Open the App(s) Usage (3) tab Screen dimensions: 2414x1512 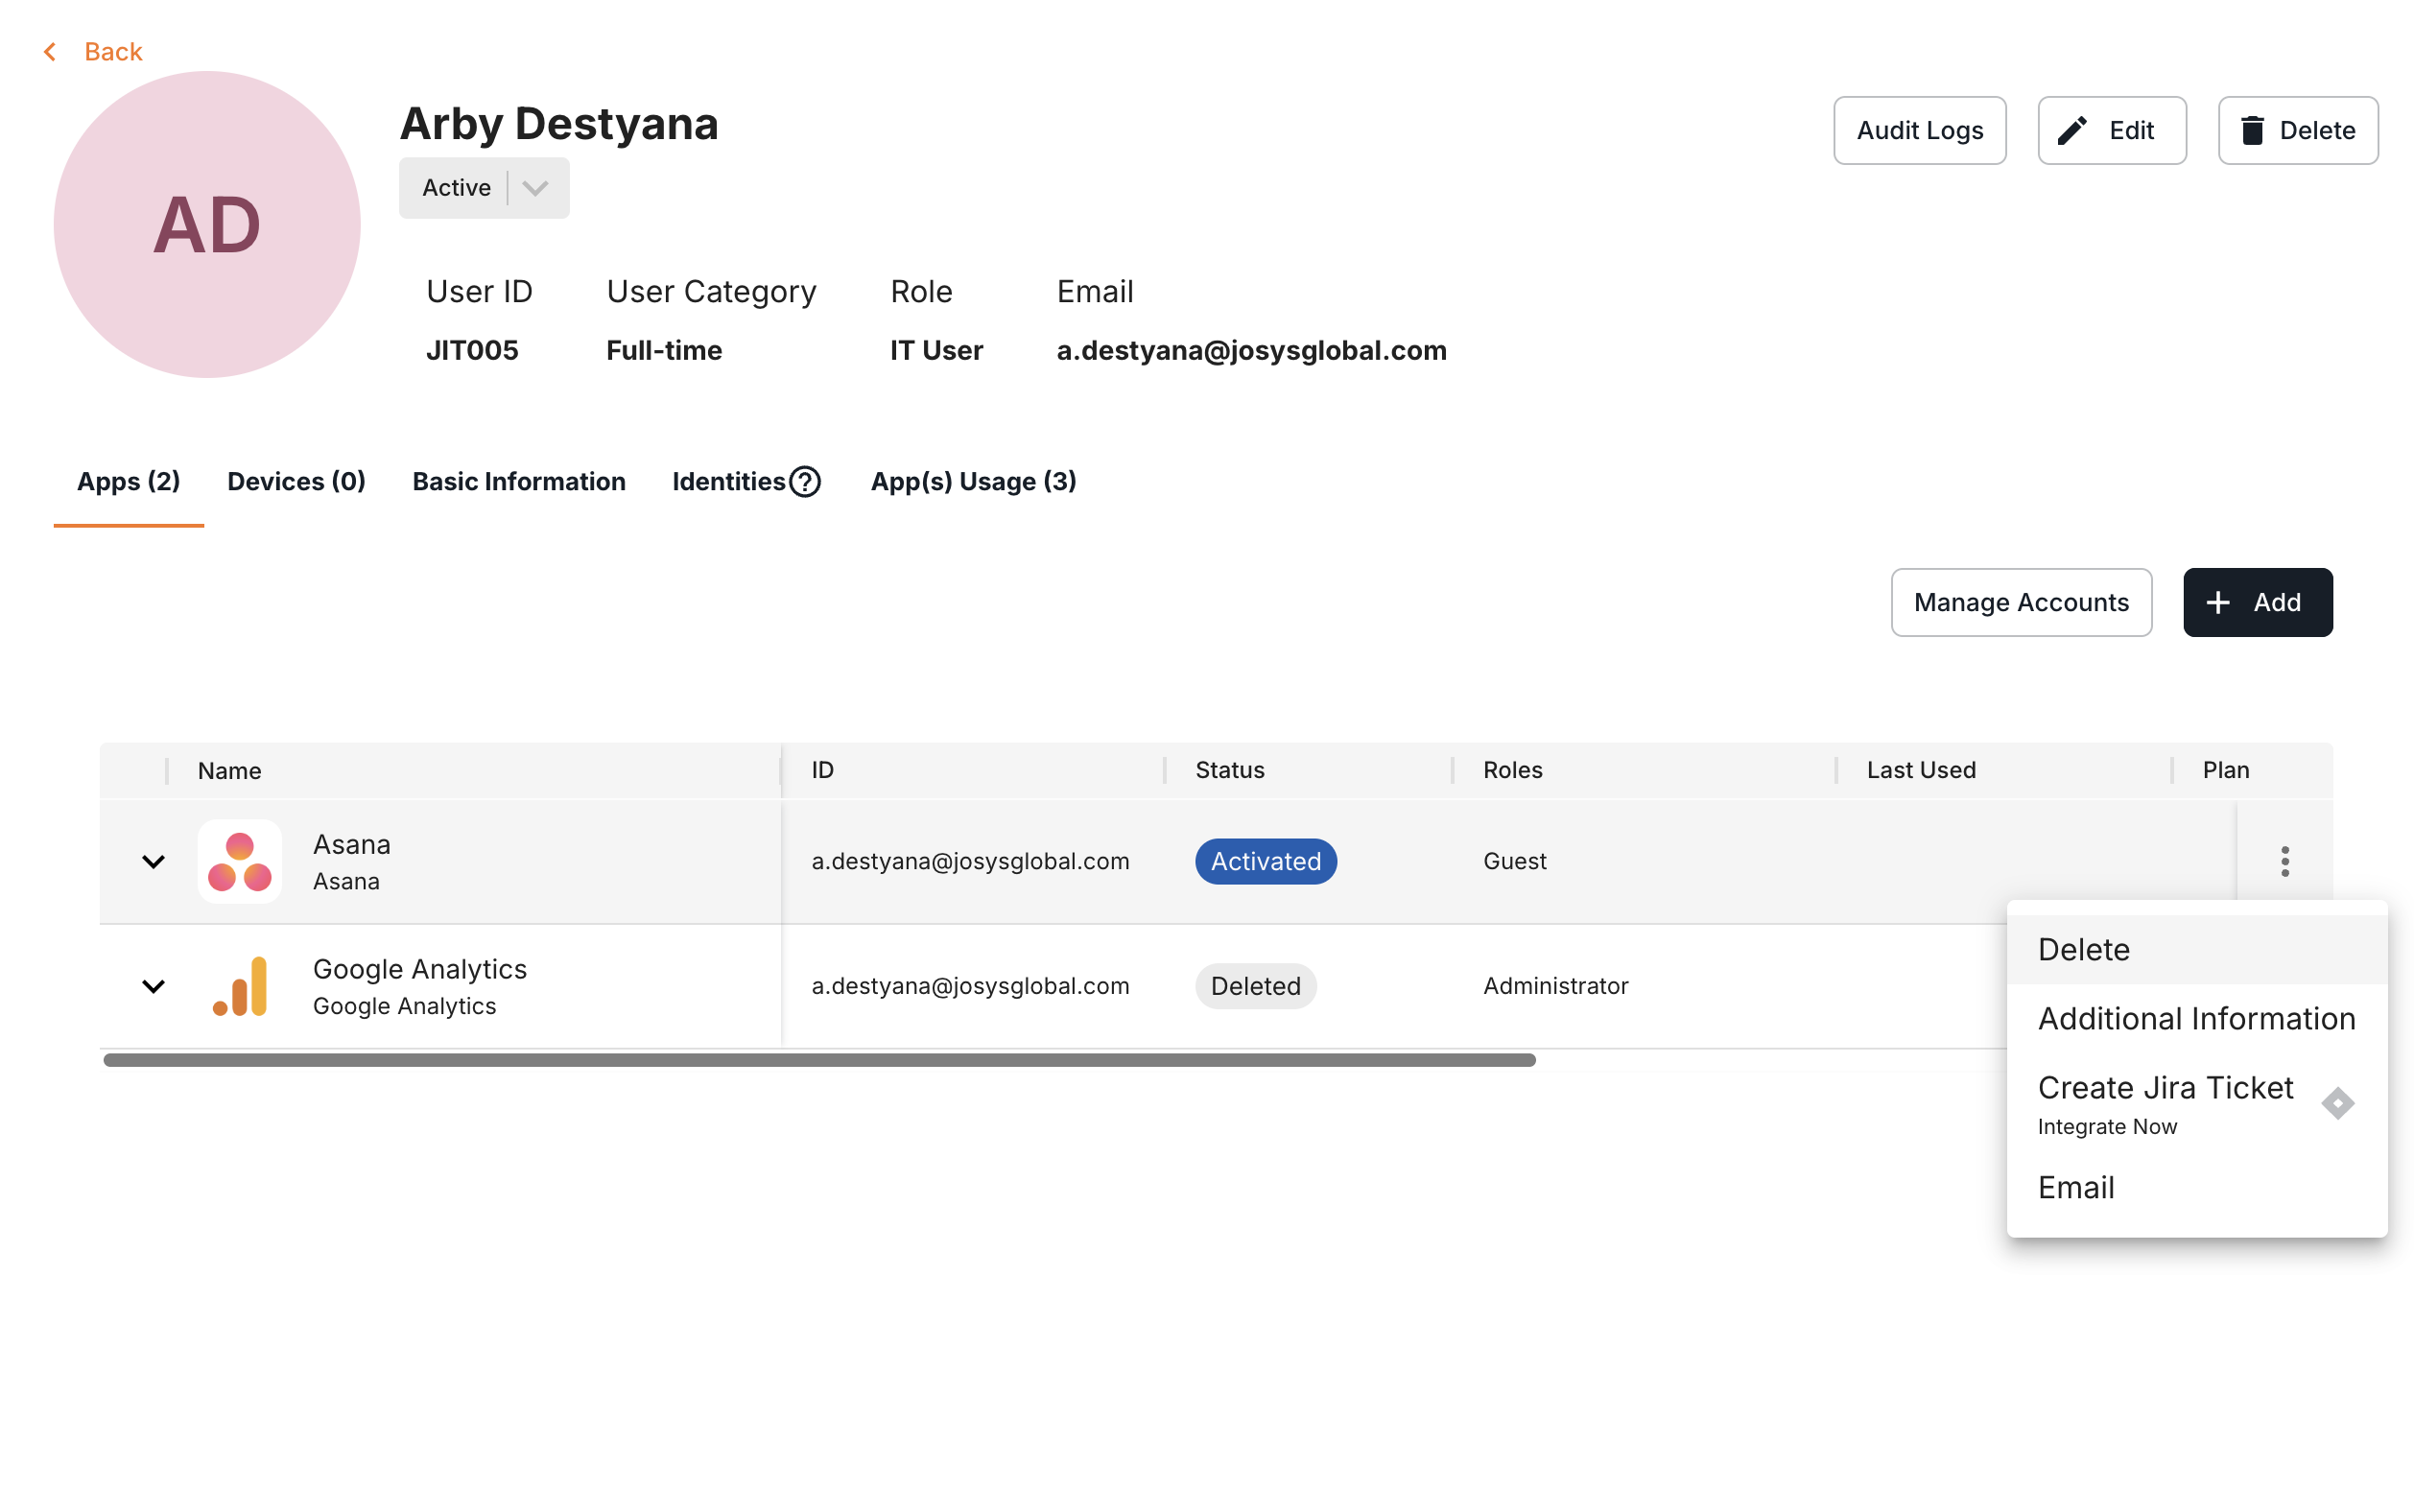pos(973,481)
